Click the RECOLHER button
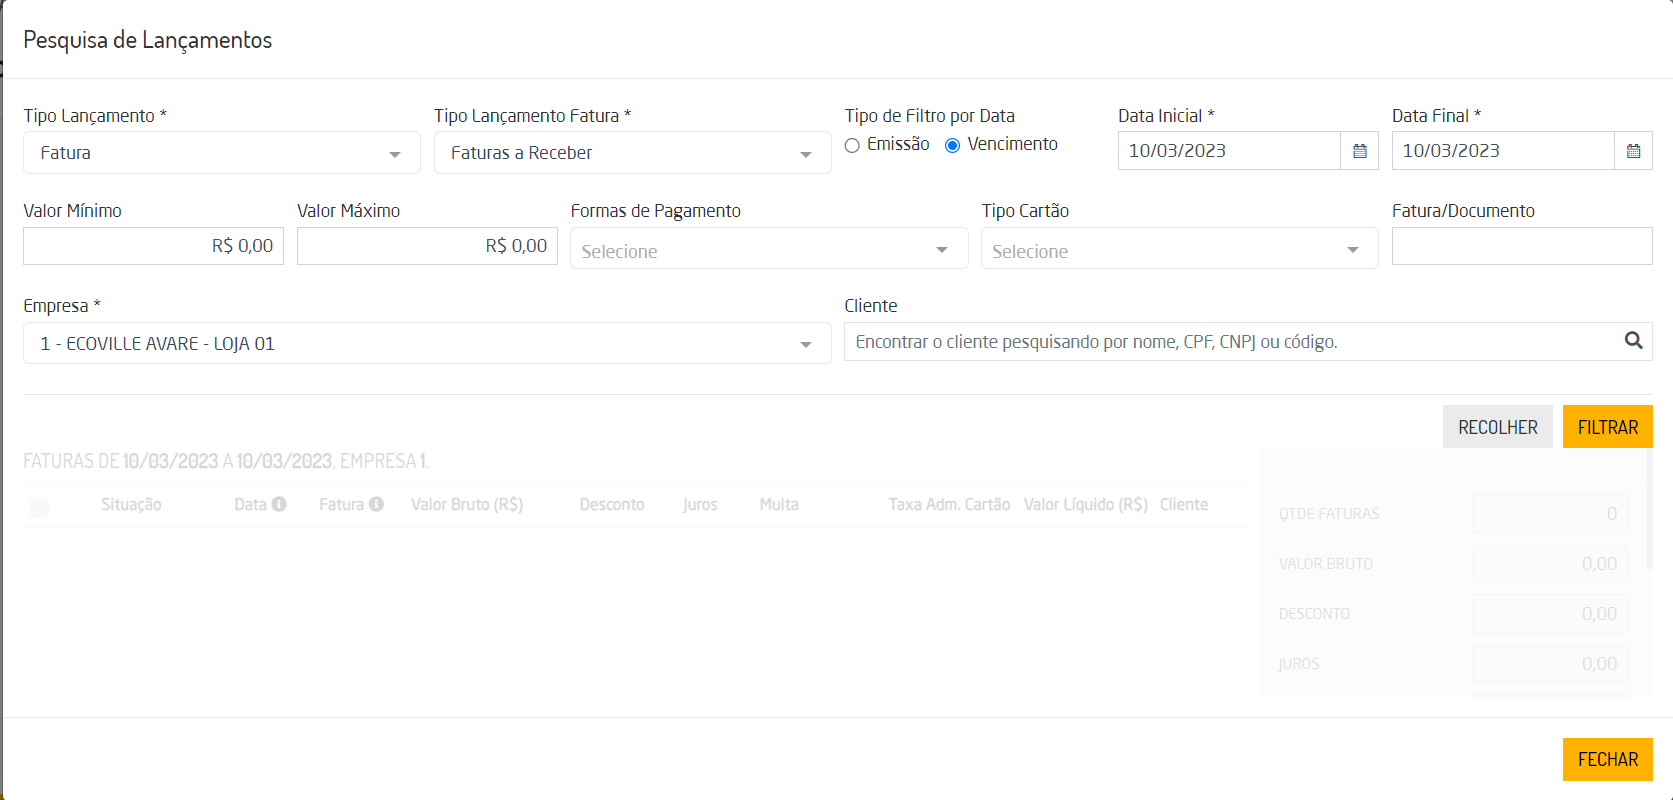Image resolution: width=1673 pixels, height=800 pixels. tap(1497, 427)
